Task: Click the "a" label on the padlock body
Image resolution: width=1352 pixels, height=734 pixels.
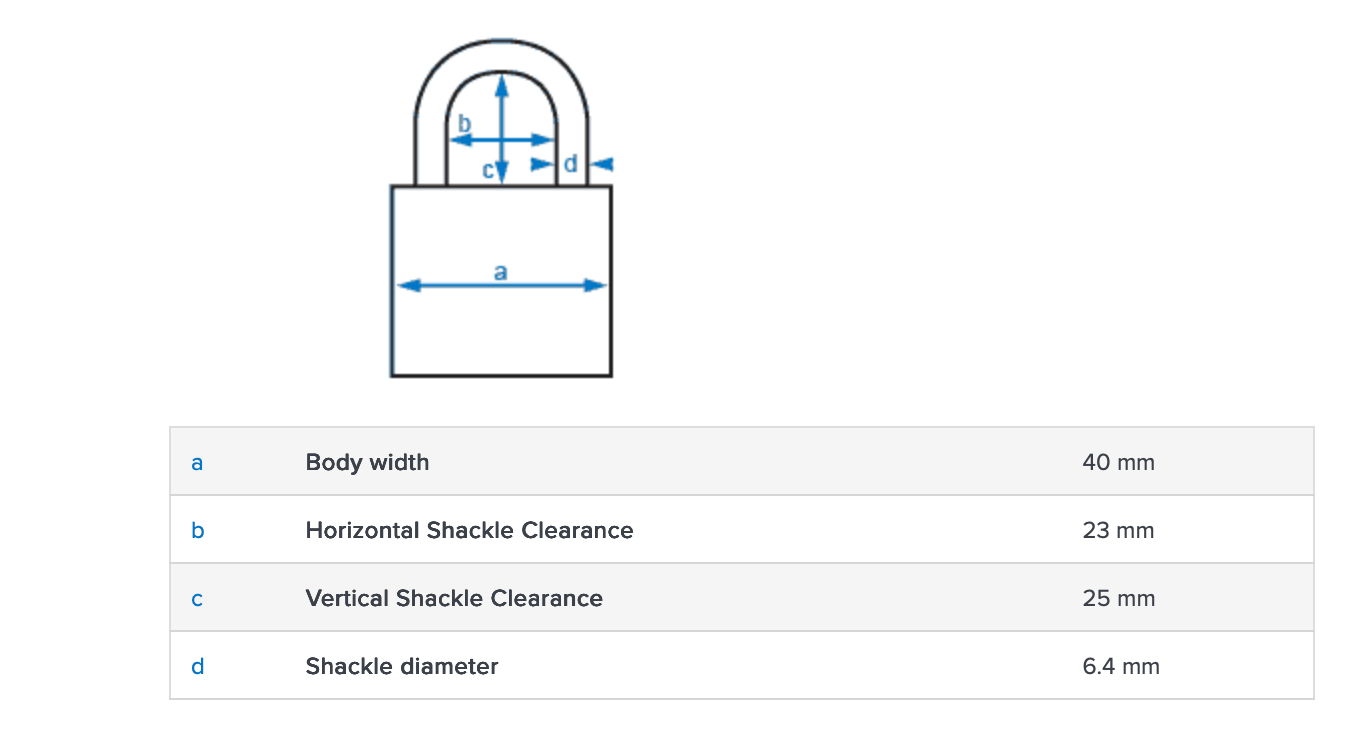Action: pos(501,271)
